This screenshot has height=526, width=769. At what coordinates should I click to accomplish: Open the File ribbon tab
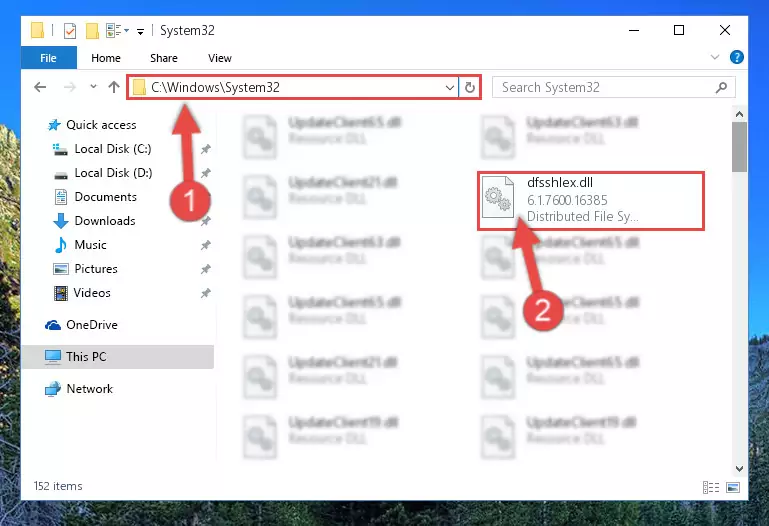pyautogui.click(x=48, y=58)
